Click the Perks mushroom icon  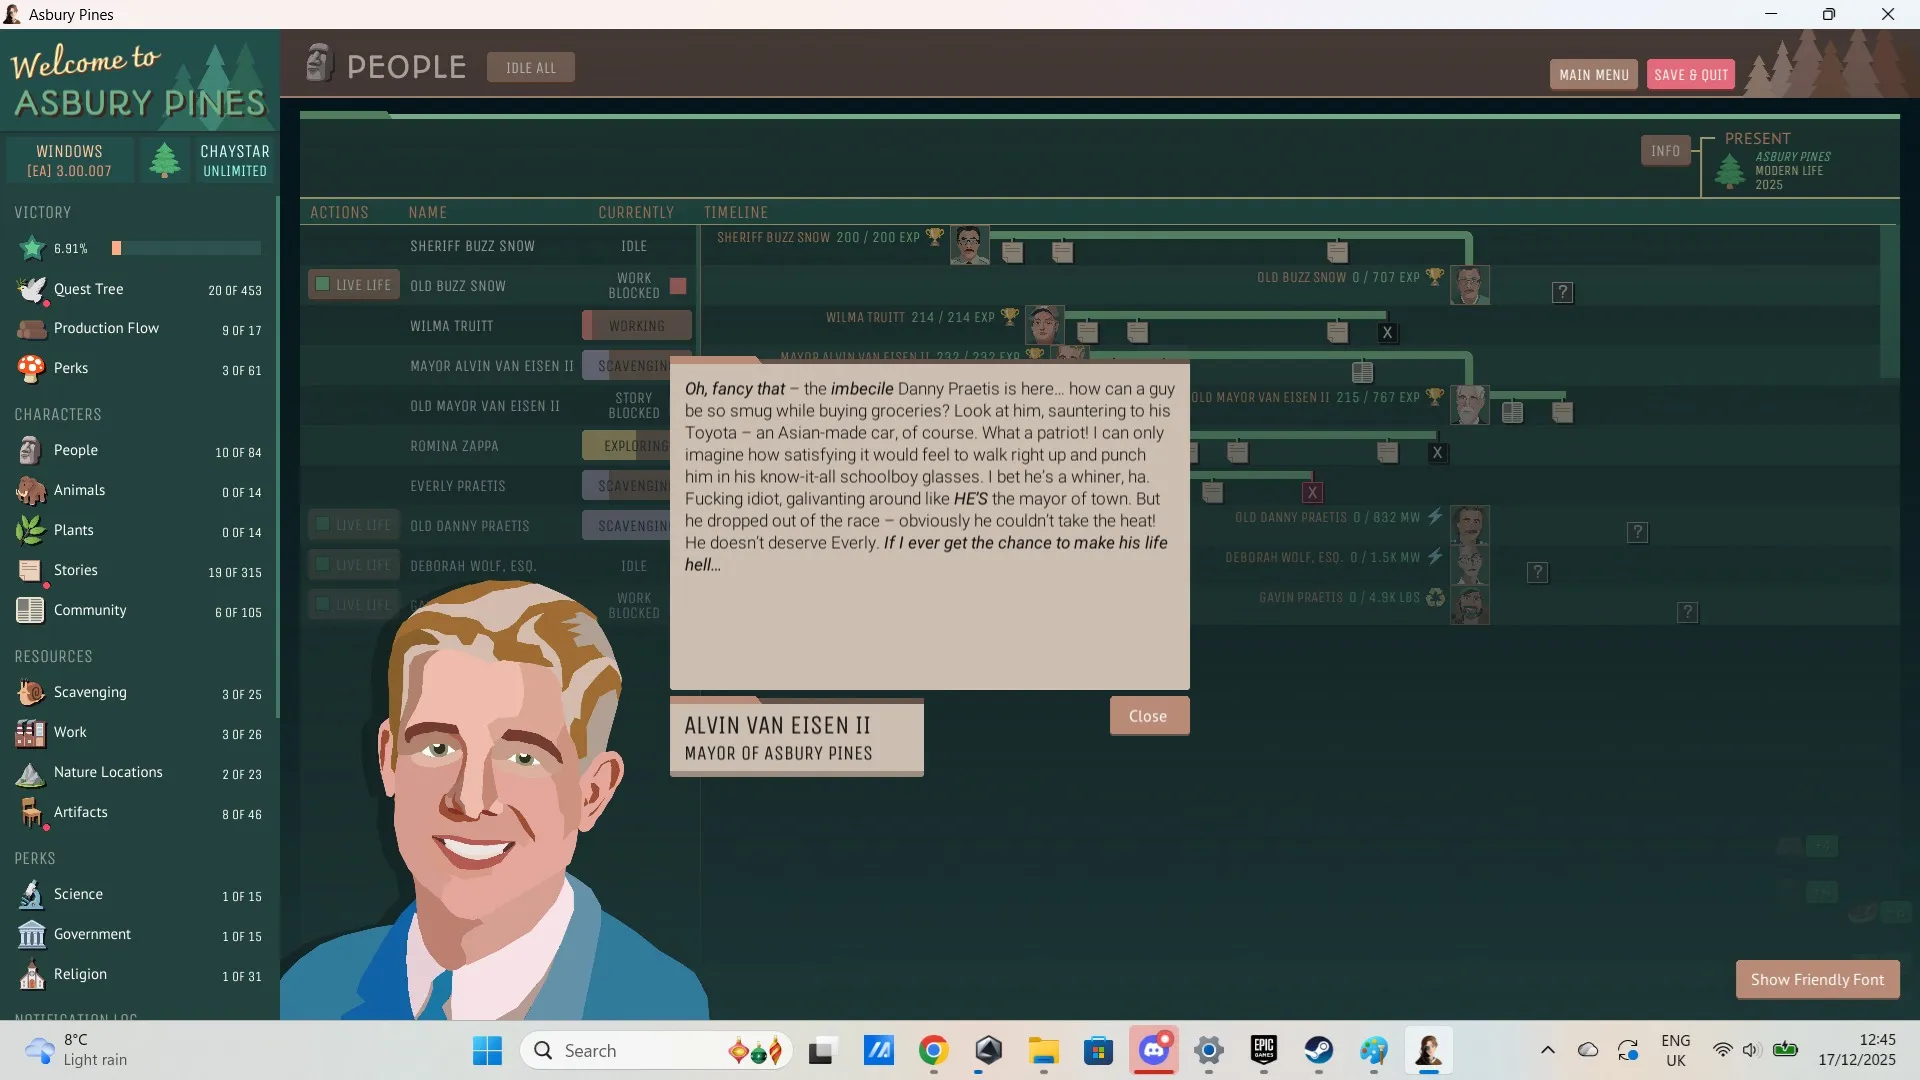coord(31,369)
